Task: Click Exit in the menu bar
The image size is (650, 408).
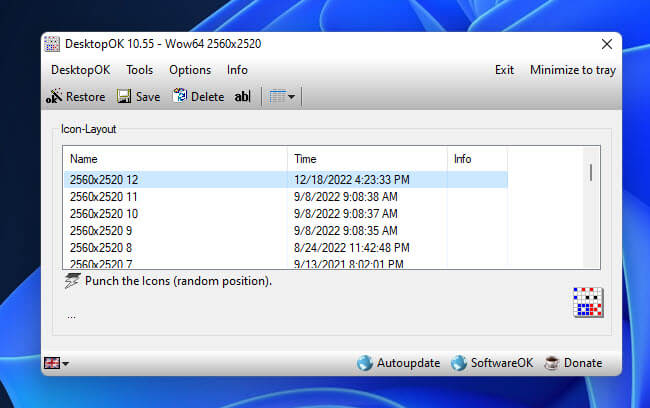Action: tap(504, 70)
